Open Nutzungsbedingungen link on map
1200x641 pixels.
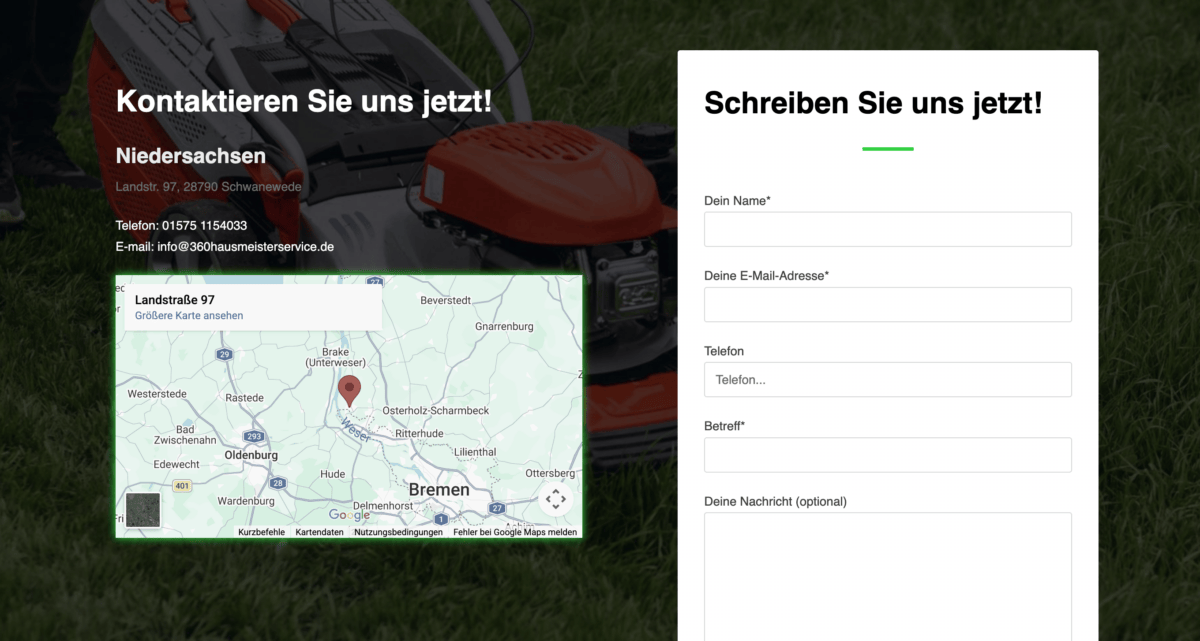coord(398,532)
